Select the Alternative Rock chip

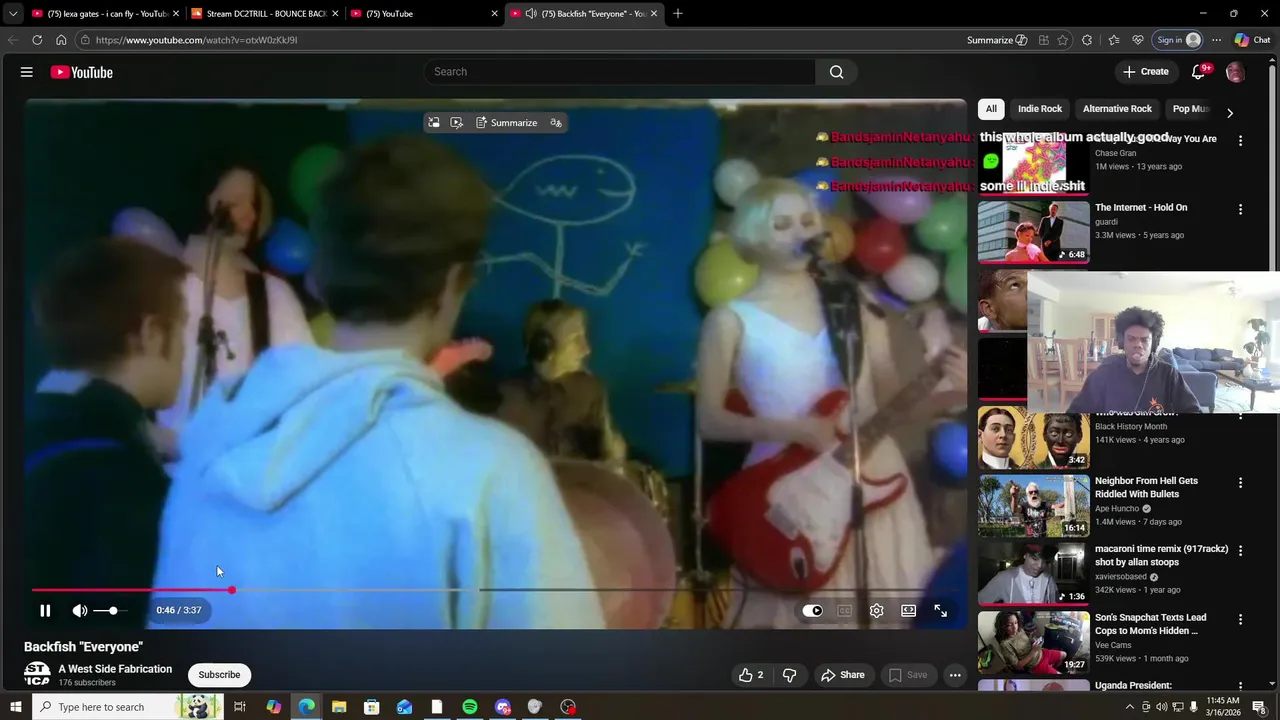[x=1117, y=109]
